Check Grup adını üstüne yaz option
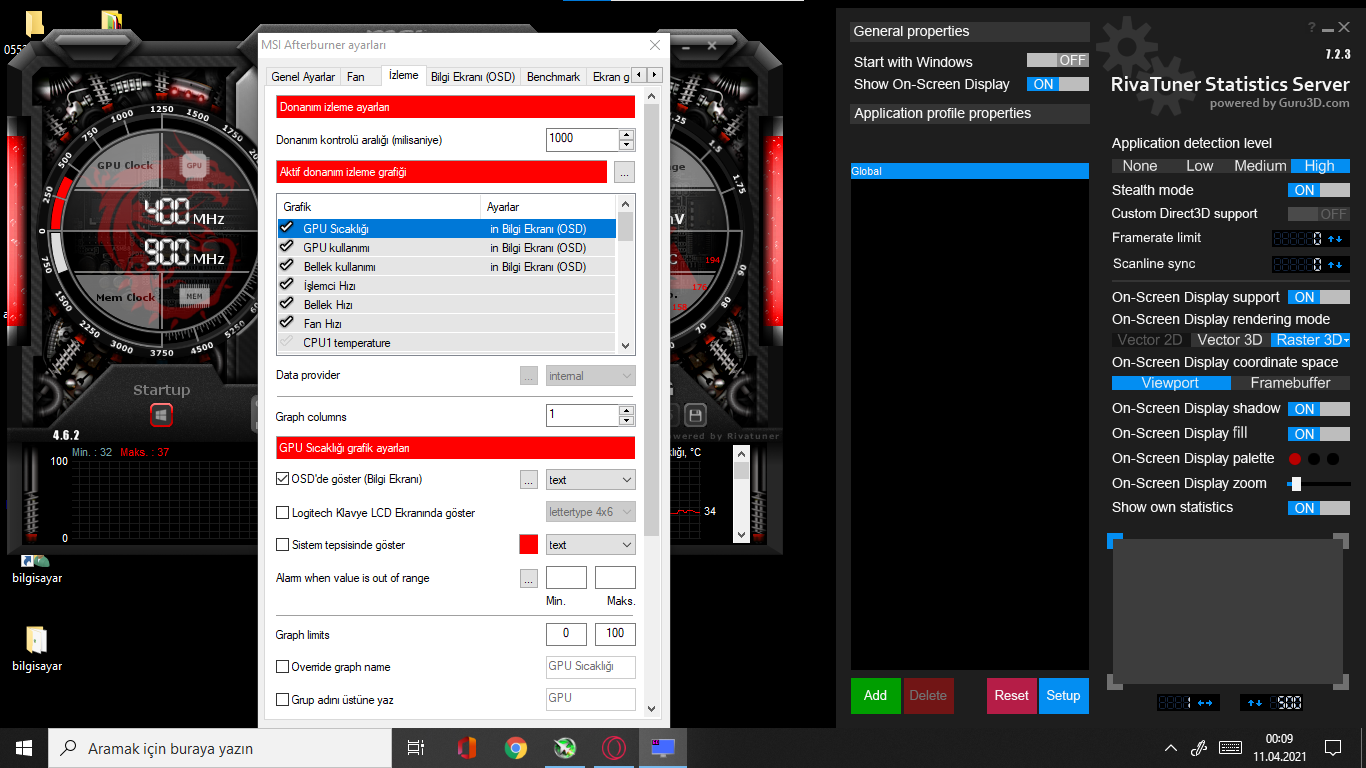The height and width of the screenshot is (768, 1366). pos(282,700)
